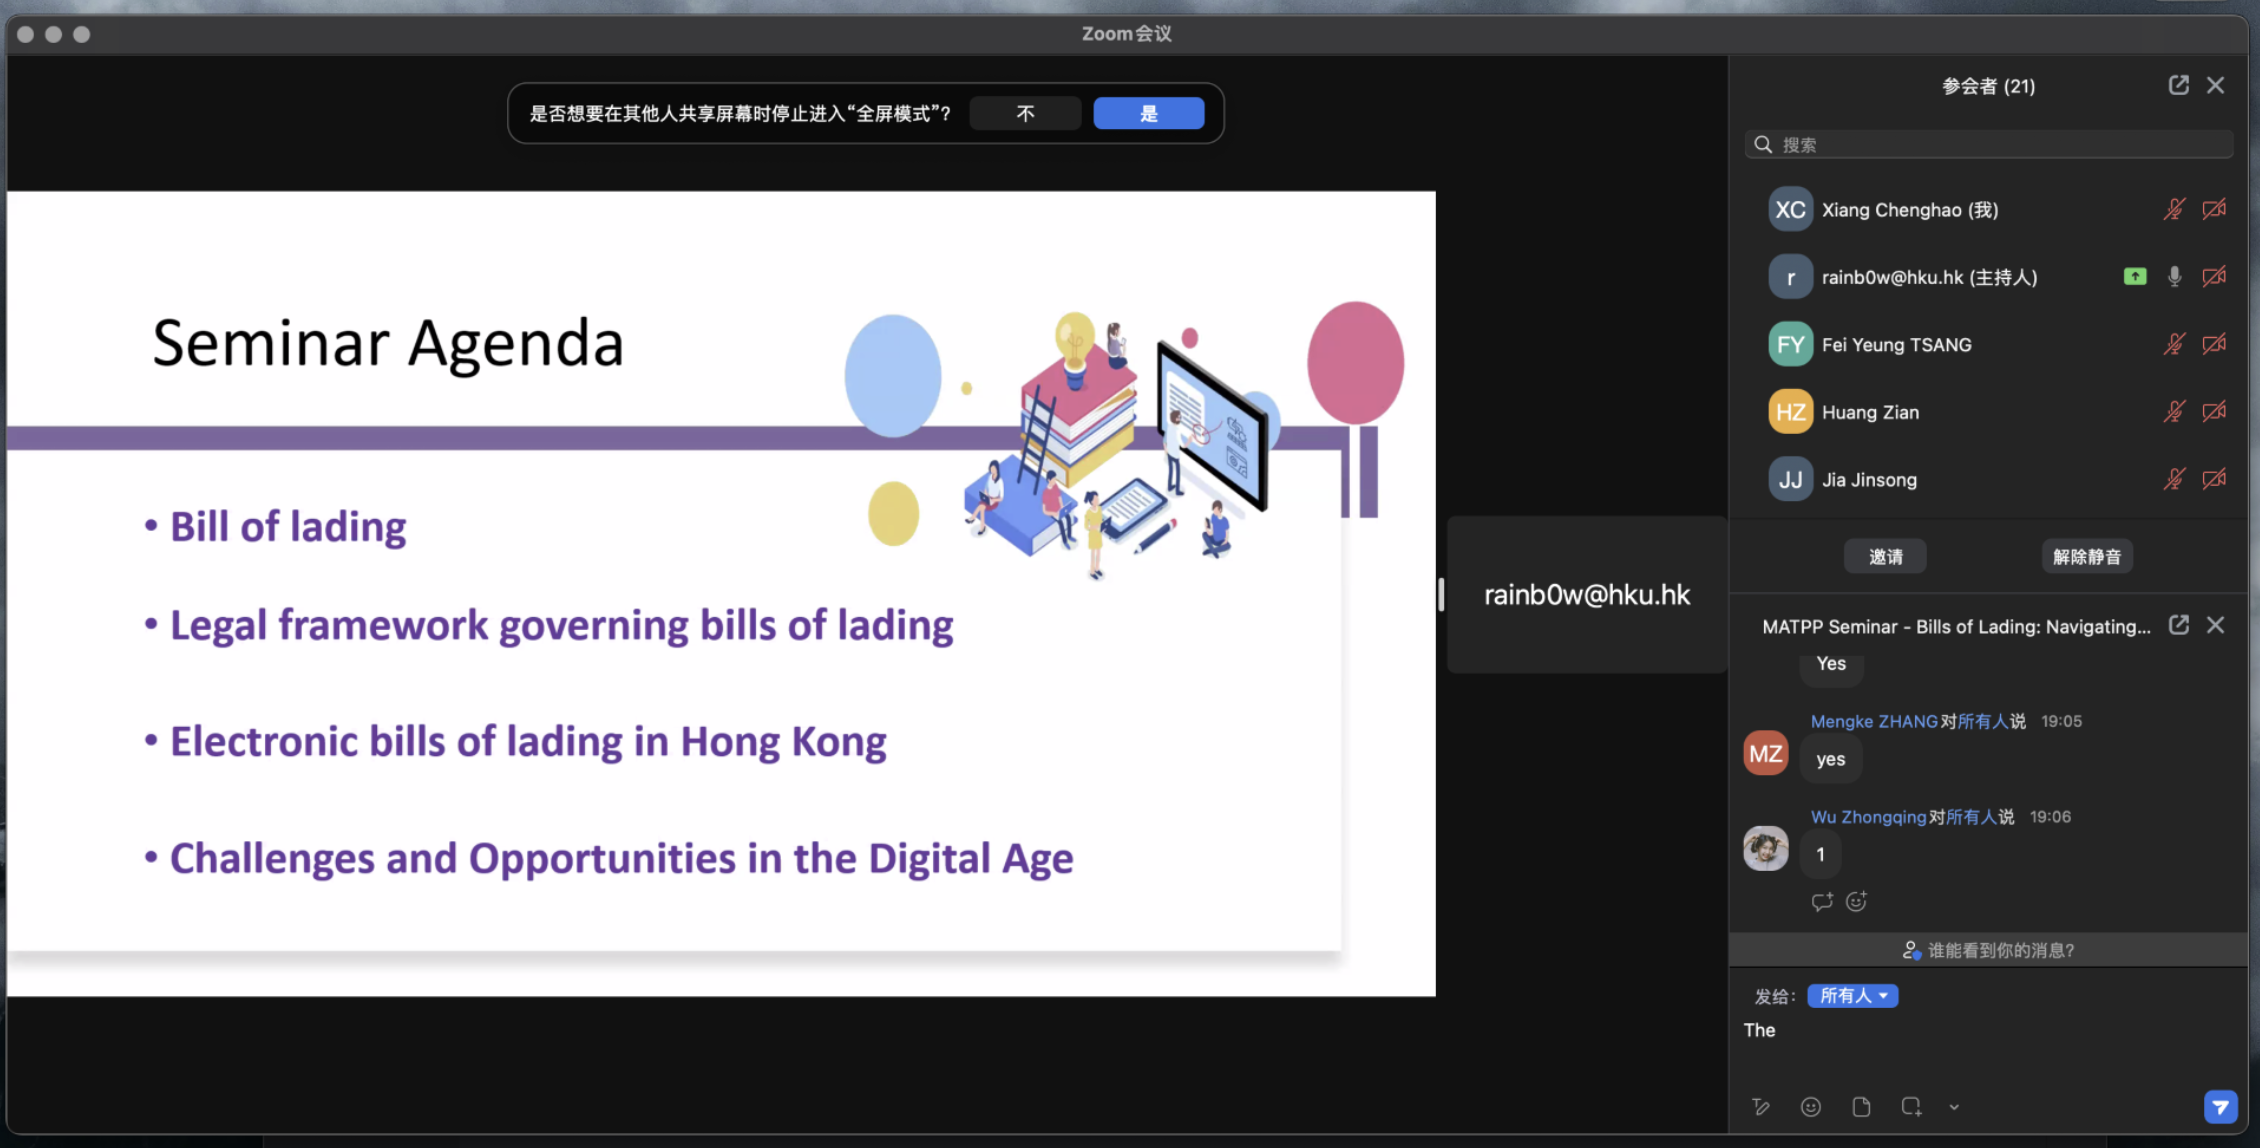
Task: Select the text formatting icon in chat
Action: coord(1761,1107)
